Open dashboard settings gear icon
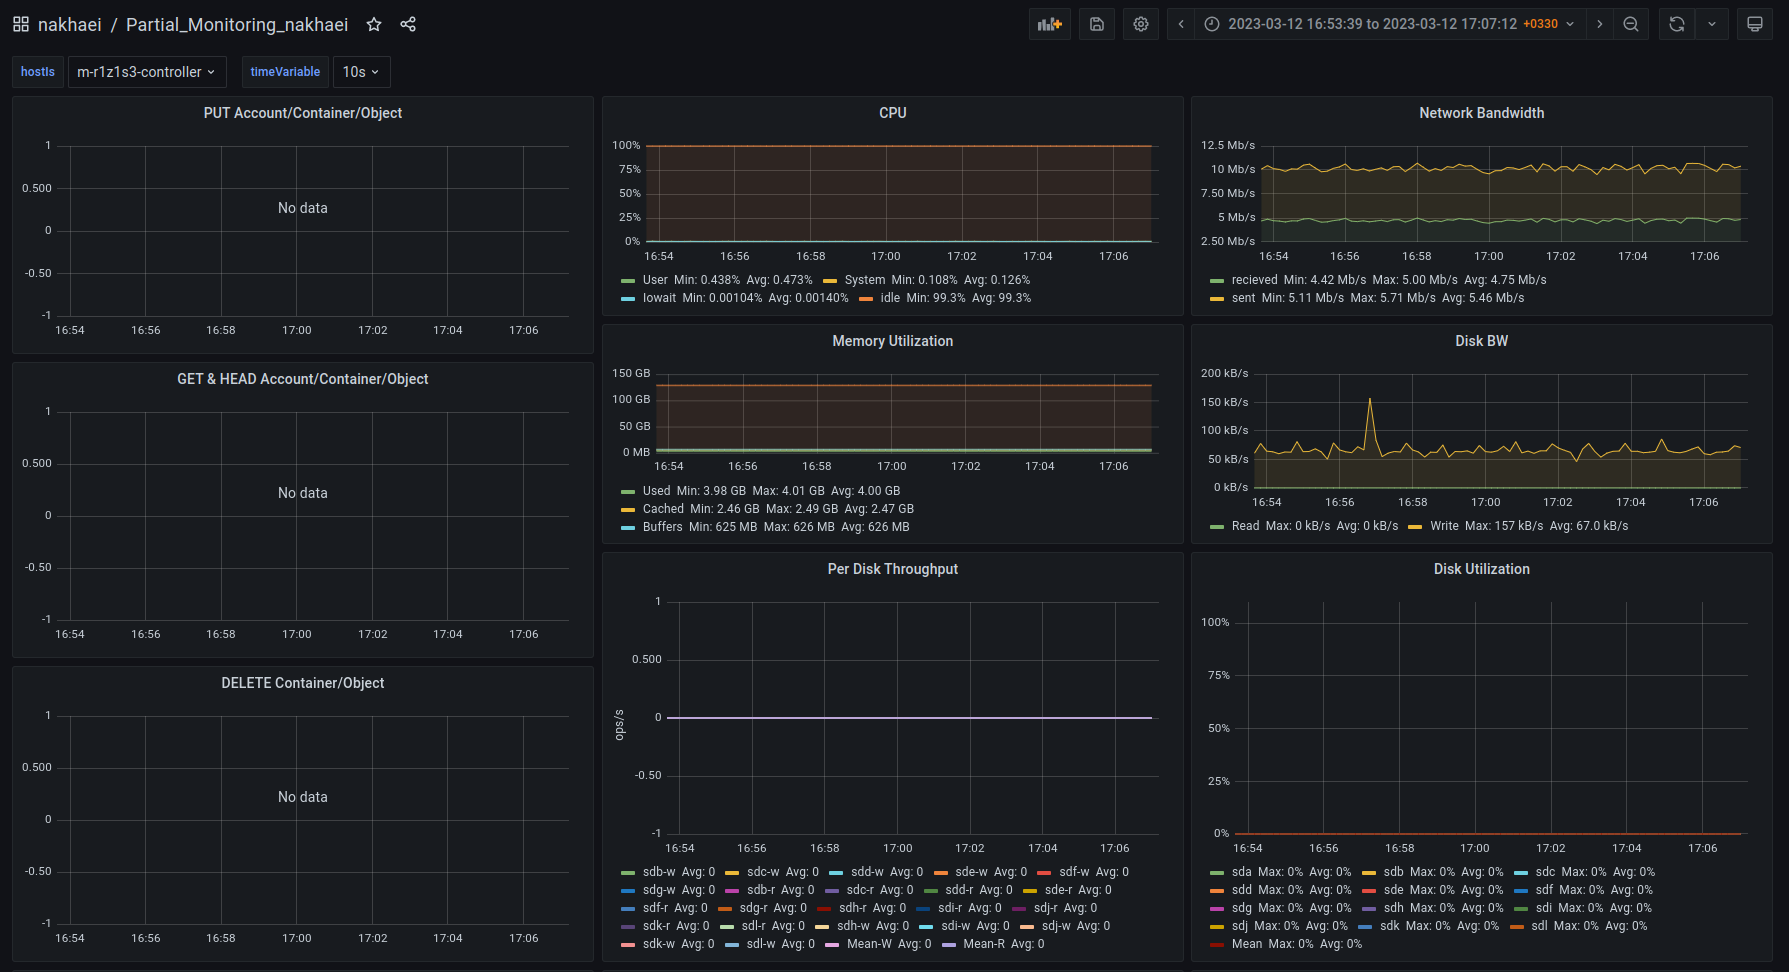The image size is (1789, 972). [x=1141, y=24]
